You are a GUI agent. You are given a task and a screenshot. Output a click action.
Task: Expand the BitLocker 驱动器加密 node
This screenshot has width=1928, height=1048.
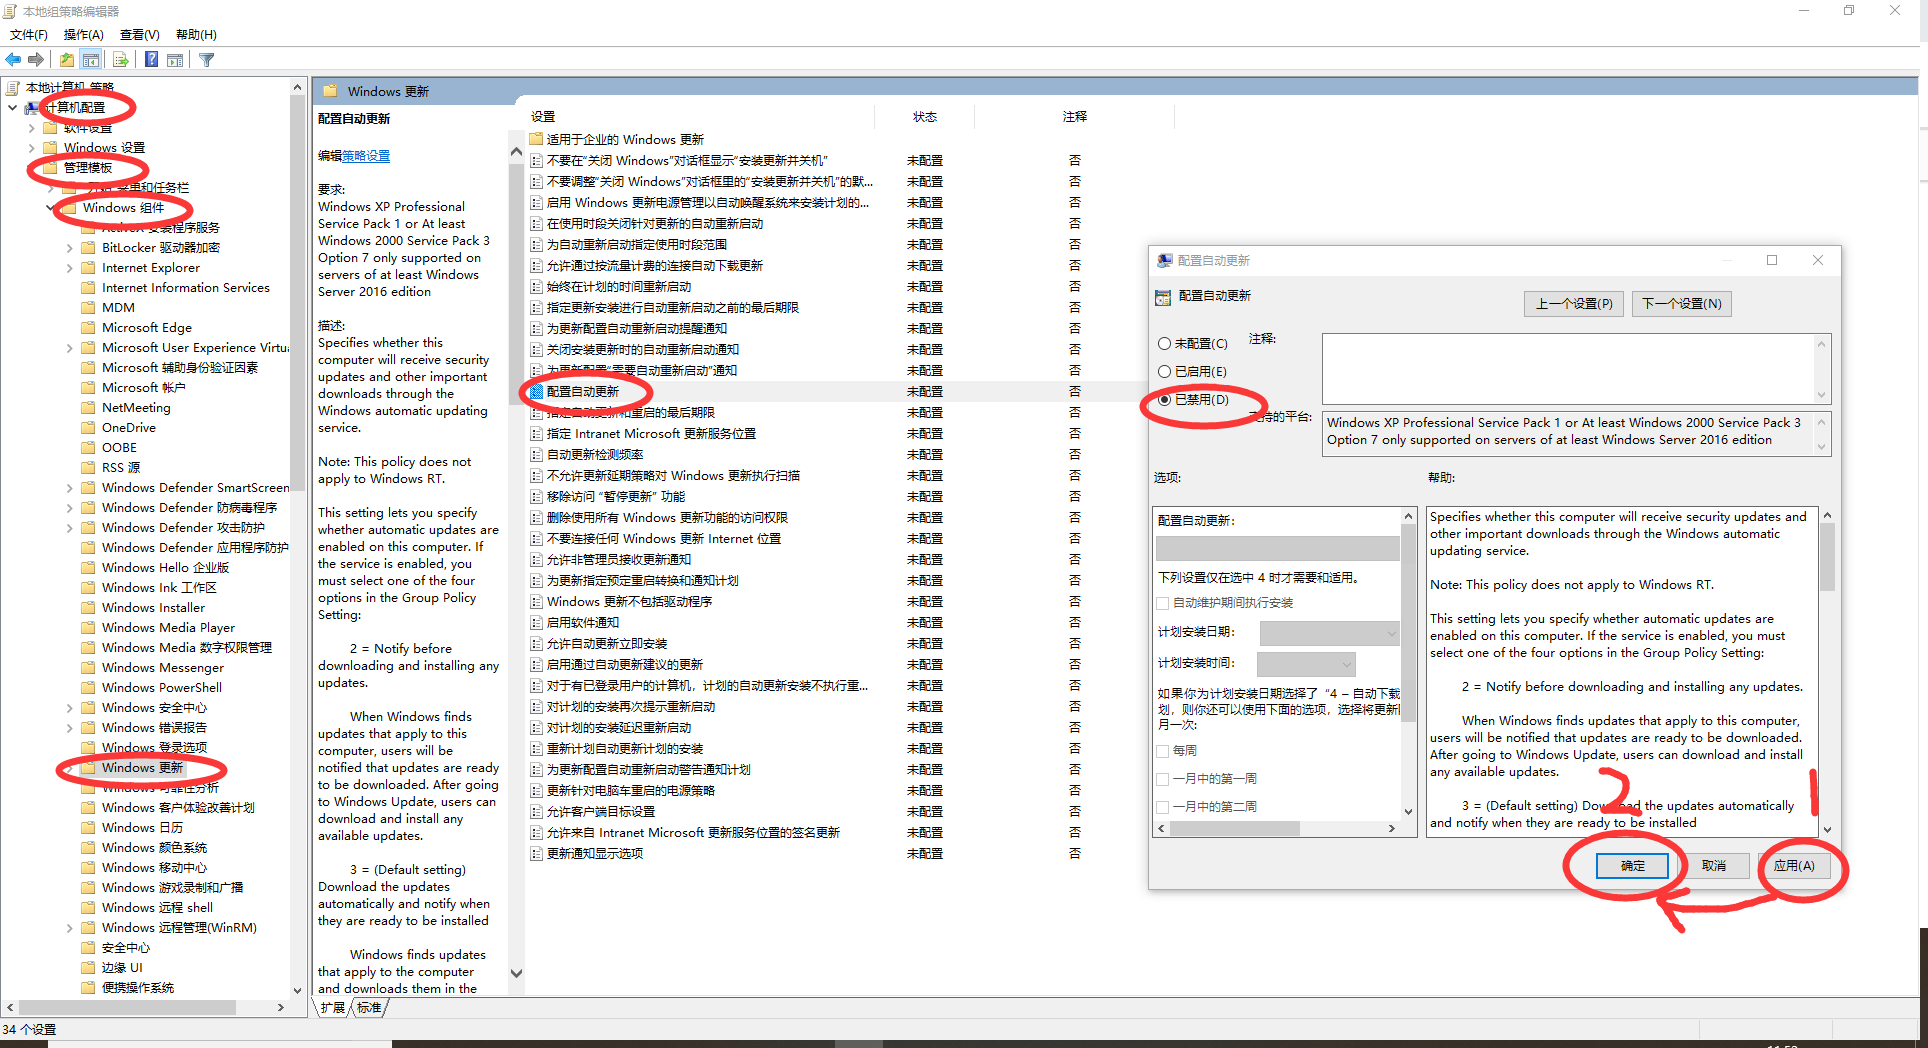(69, 247)
